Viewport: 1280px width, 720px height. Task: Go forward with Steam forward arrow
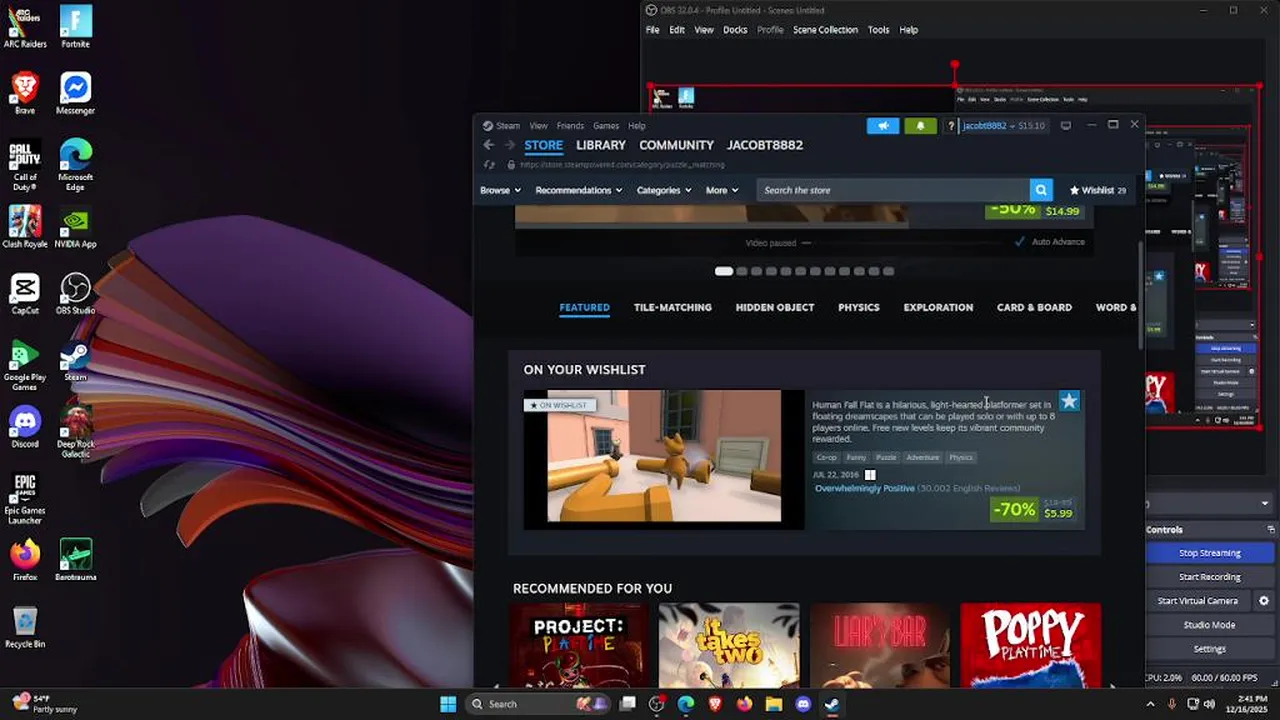(x=509, y=145)
